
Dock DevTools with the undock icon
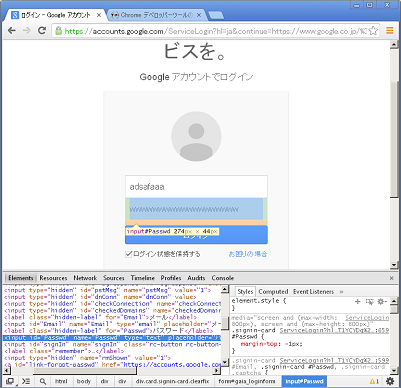tap(10, 381)
